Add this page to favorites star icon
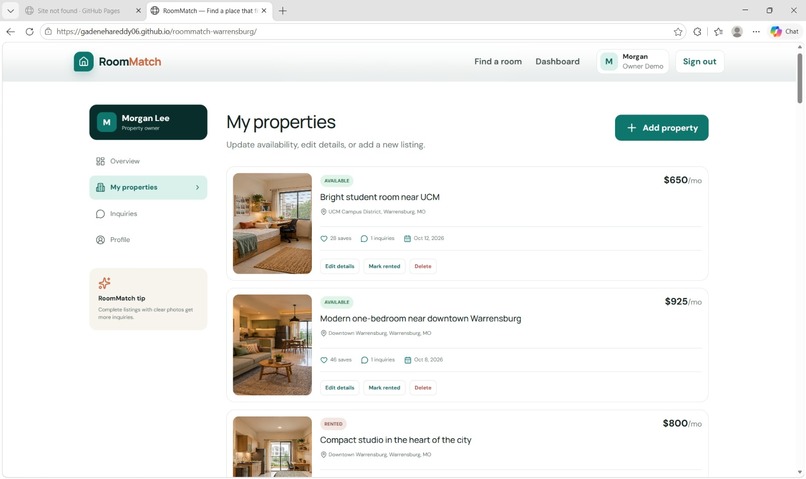The width and height of the screenshot is (806, 479). click(678, 32)
